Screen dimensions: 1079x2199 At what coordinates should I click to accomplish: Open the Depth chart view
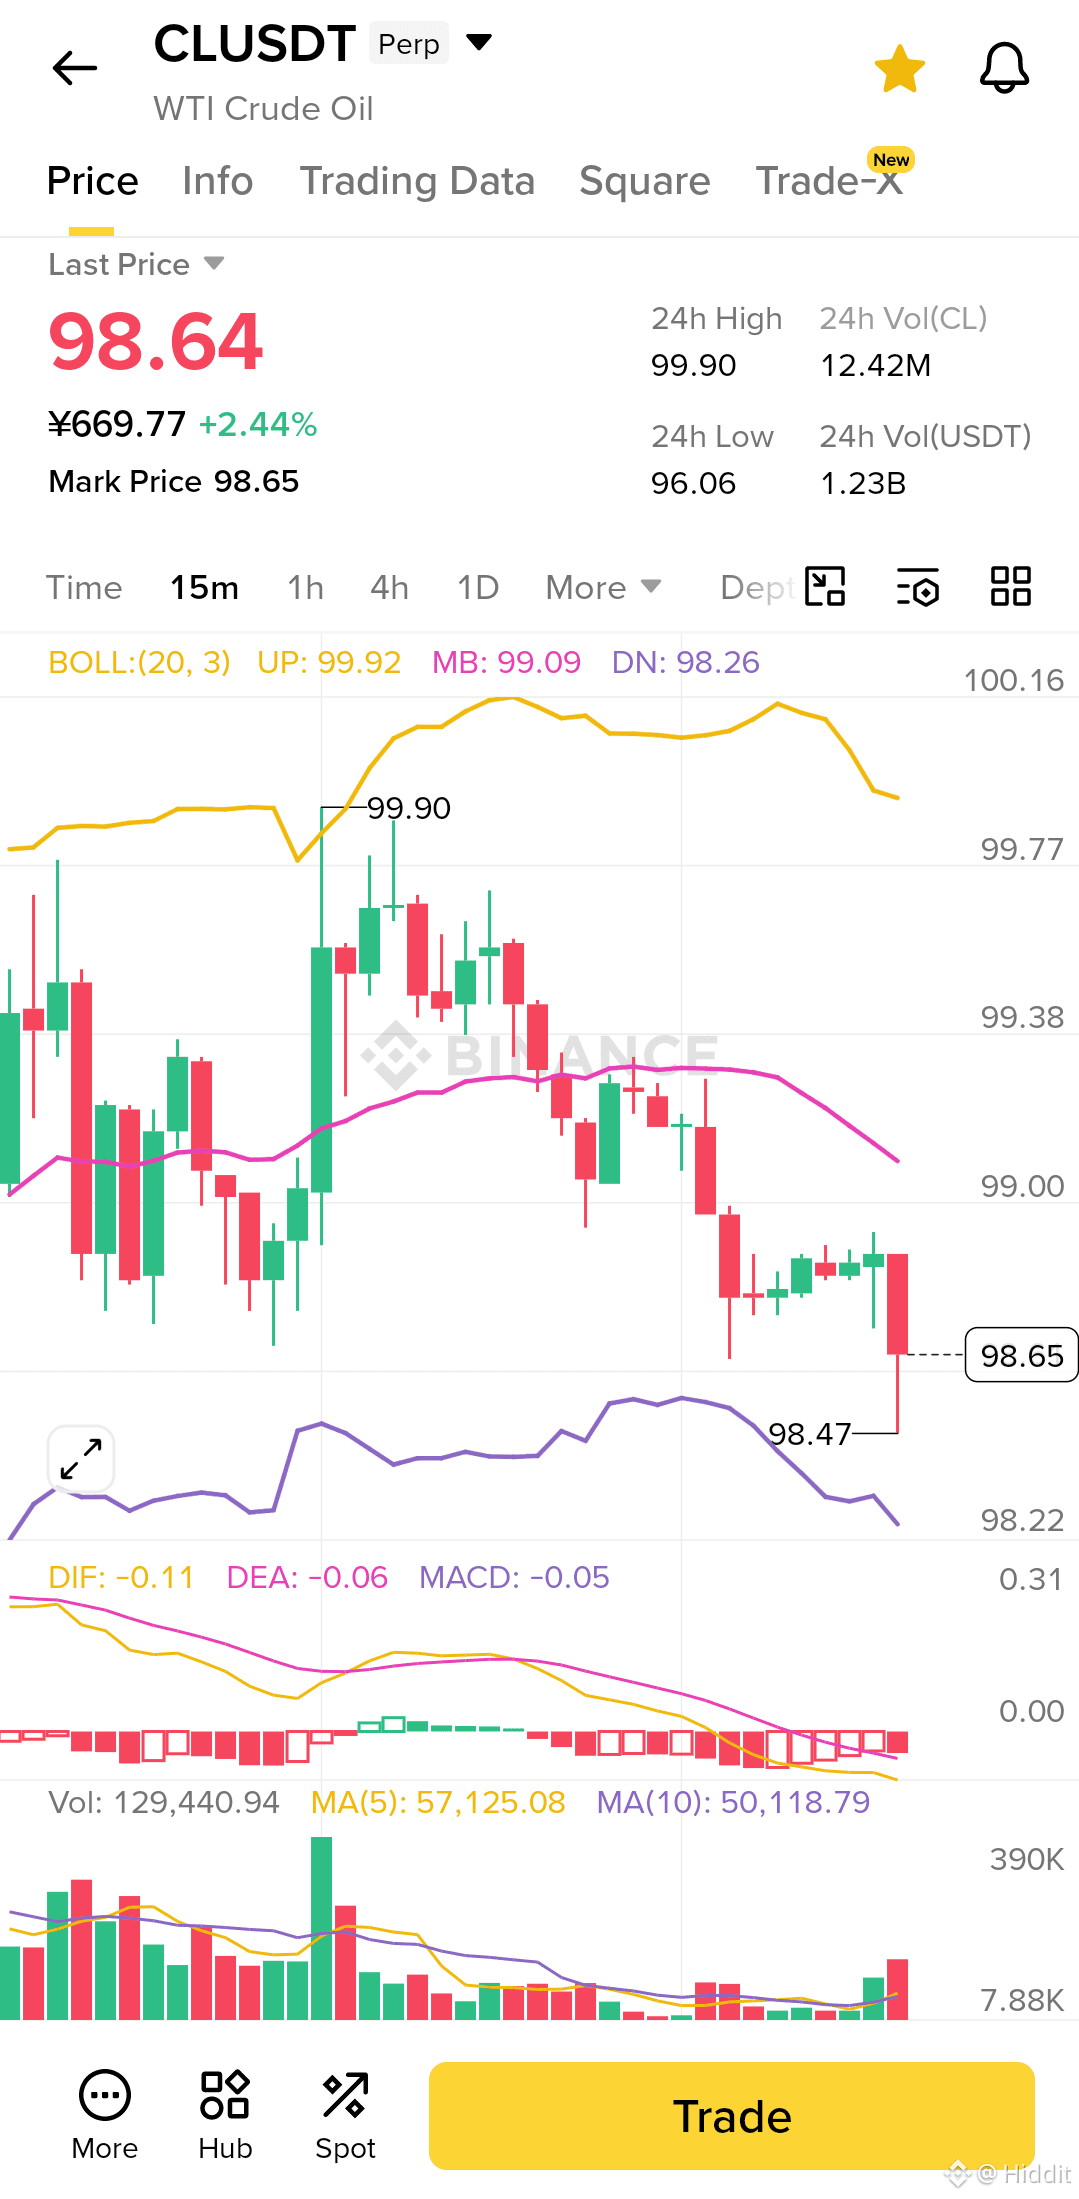[757, 588]
